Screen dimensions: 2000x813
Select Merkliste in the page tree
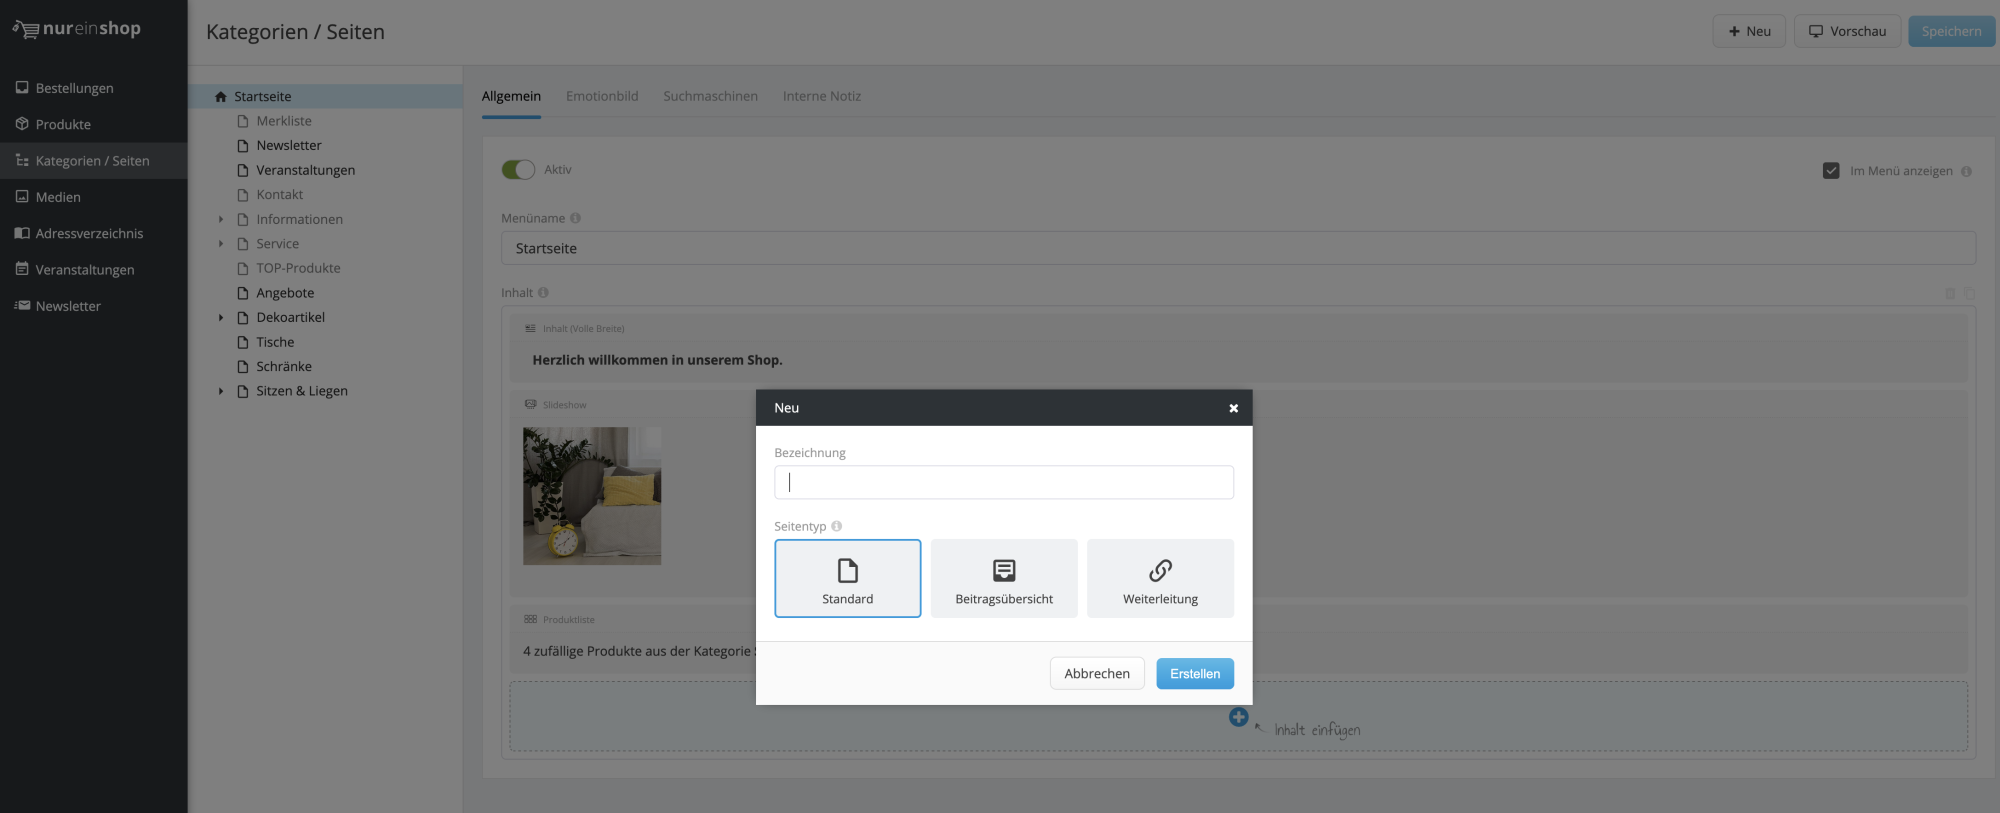[284, 121]
